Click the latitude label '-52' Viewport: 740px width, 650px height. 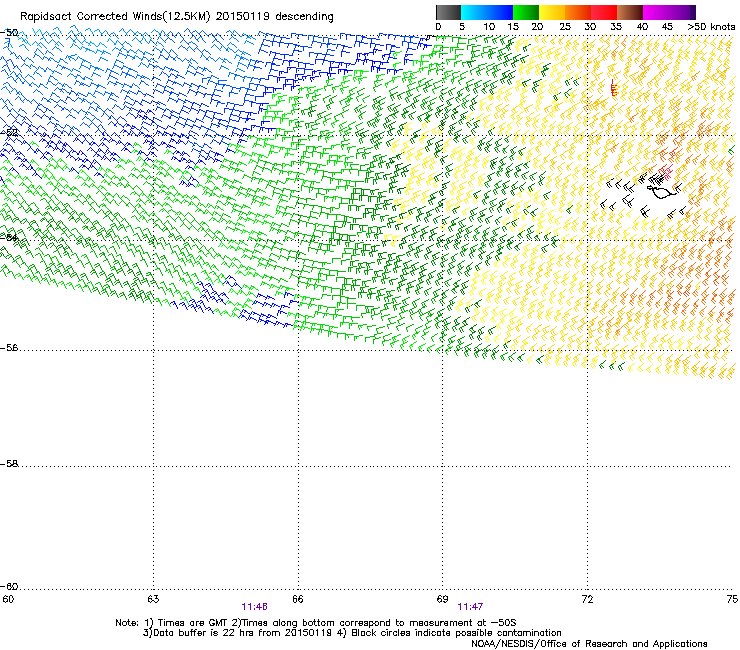coord(9,132)
